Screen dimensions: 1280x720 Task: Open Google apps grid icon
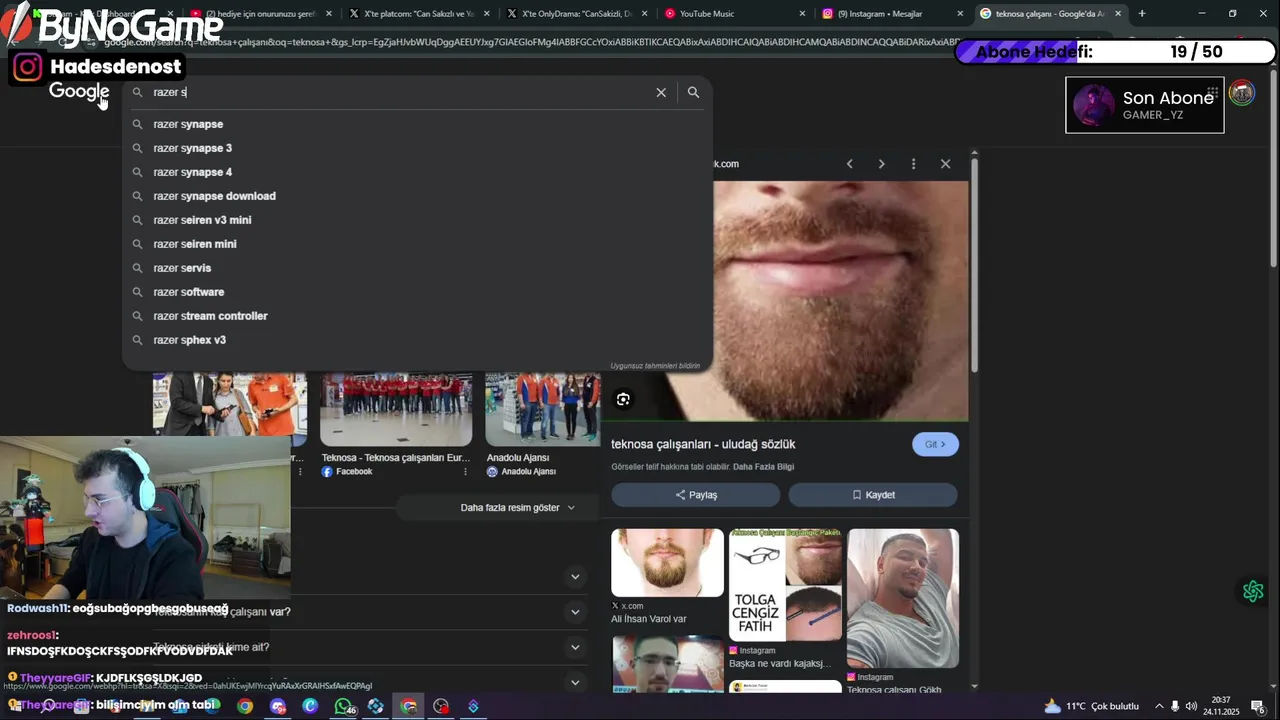click(x=1213, y=93)
